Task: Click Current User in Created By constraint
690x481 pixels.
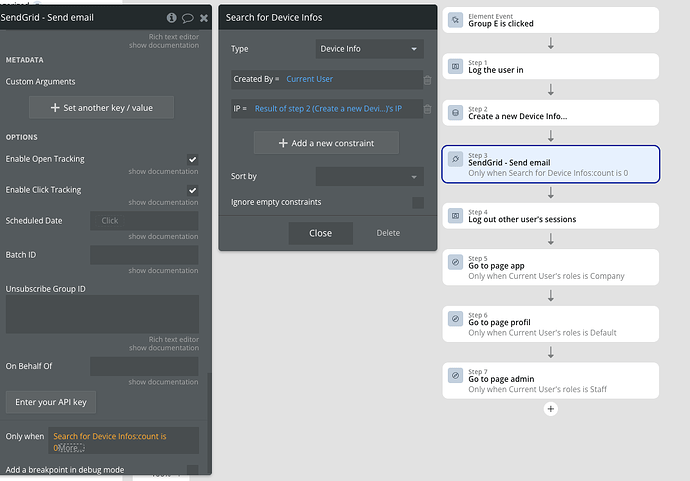Action: [309, 79]
